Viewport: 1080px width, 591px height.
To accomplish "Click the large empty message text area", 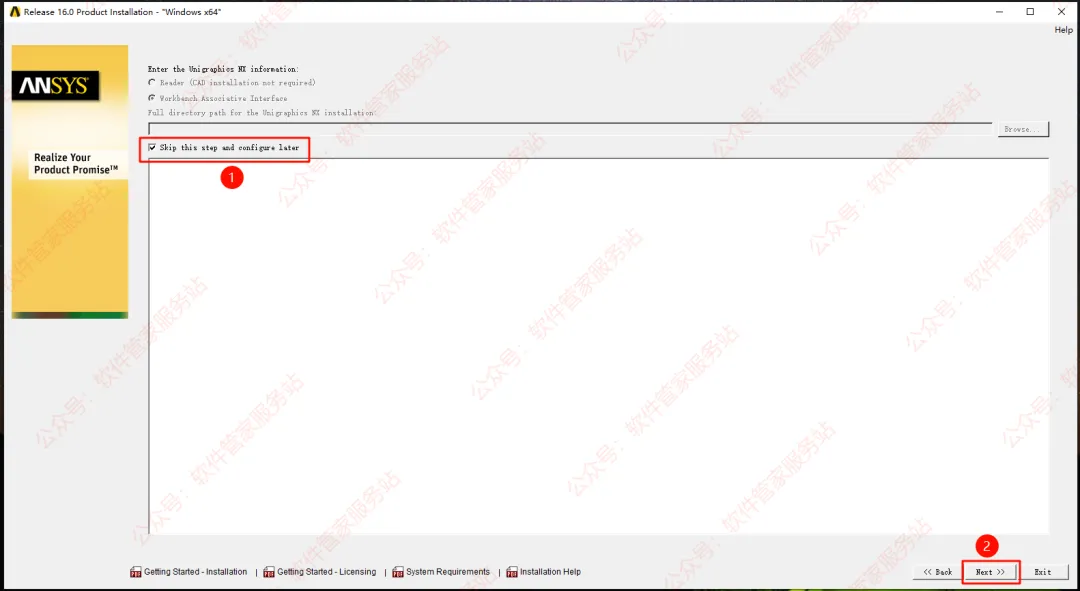I will (599, 346).
